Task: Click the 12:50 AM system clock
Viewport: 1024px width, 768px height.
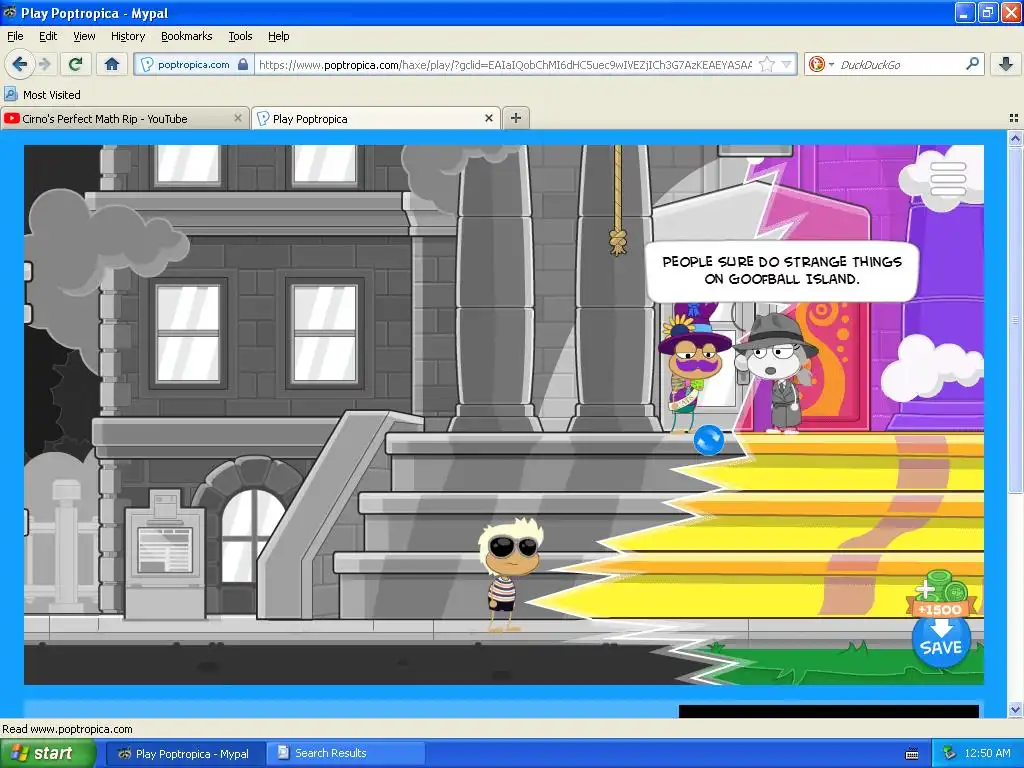Action: (x=987, y=754)
